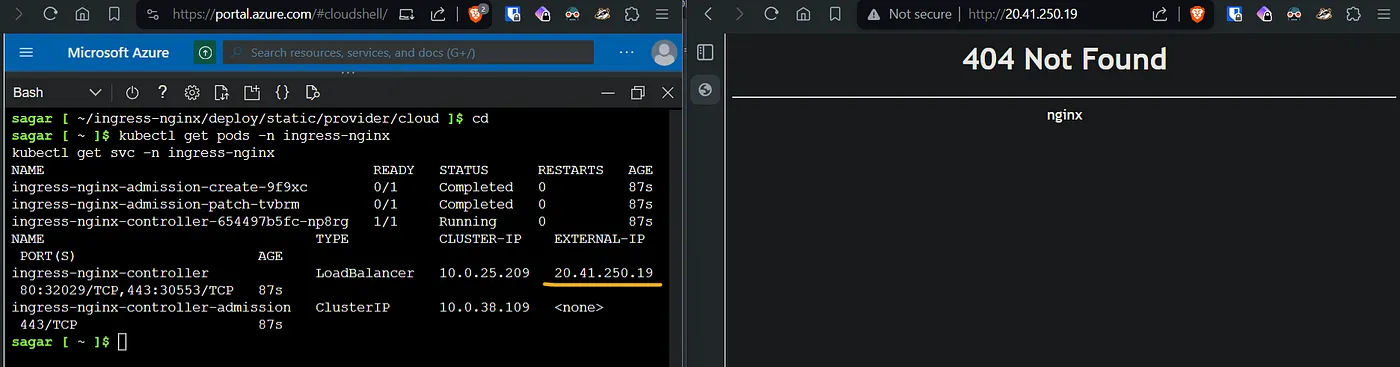Close the Cloud Shell pane
This screenshot has width=1400, height=367.
click(667, 92)
